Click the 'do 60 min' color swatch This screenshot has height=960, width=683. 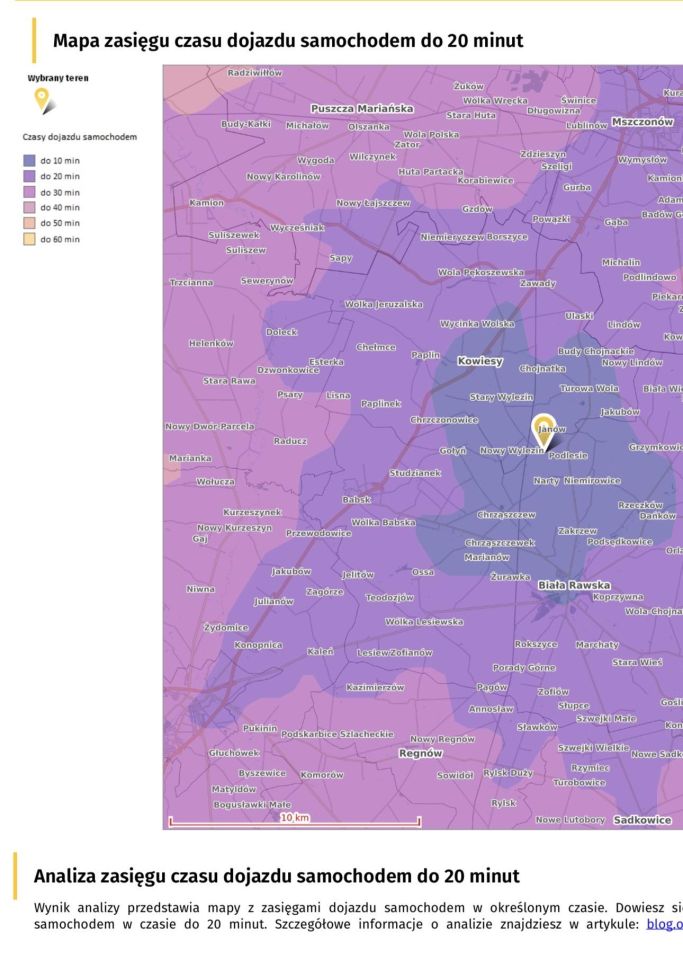click(29, 239)
